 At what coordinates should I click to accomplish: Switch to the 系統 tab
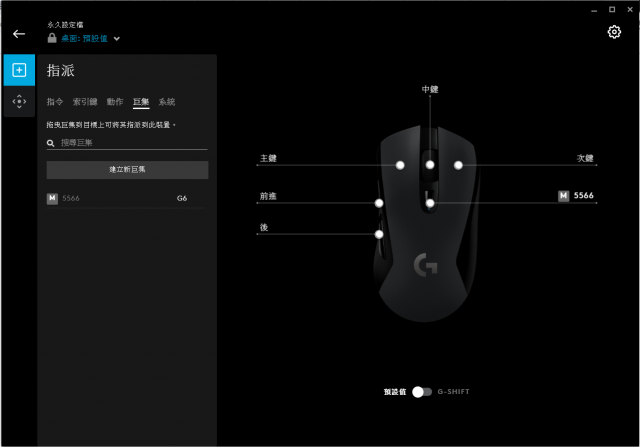[167, 102]
